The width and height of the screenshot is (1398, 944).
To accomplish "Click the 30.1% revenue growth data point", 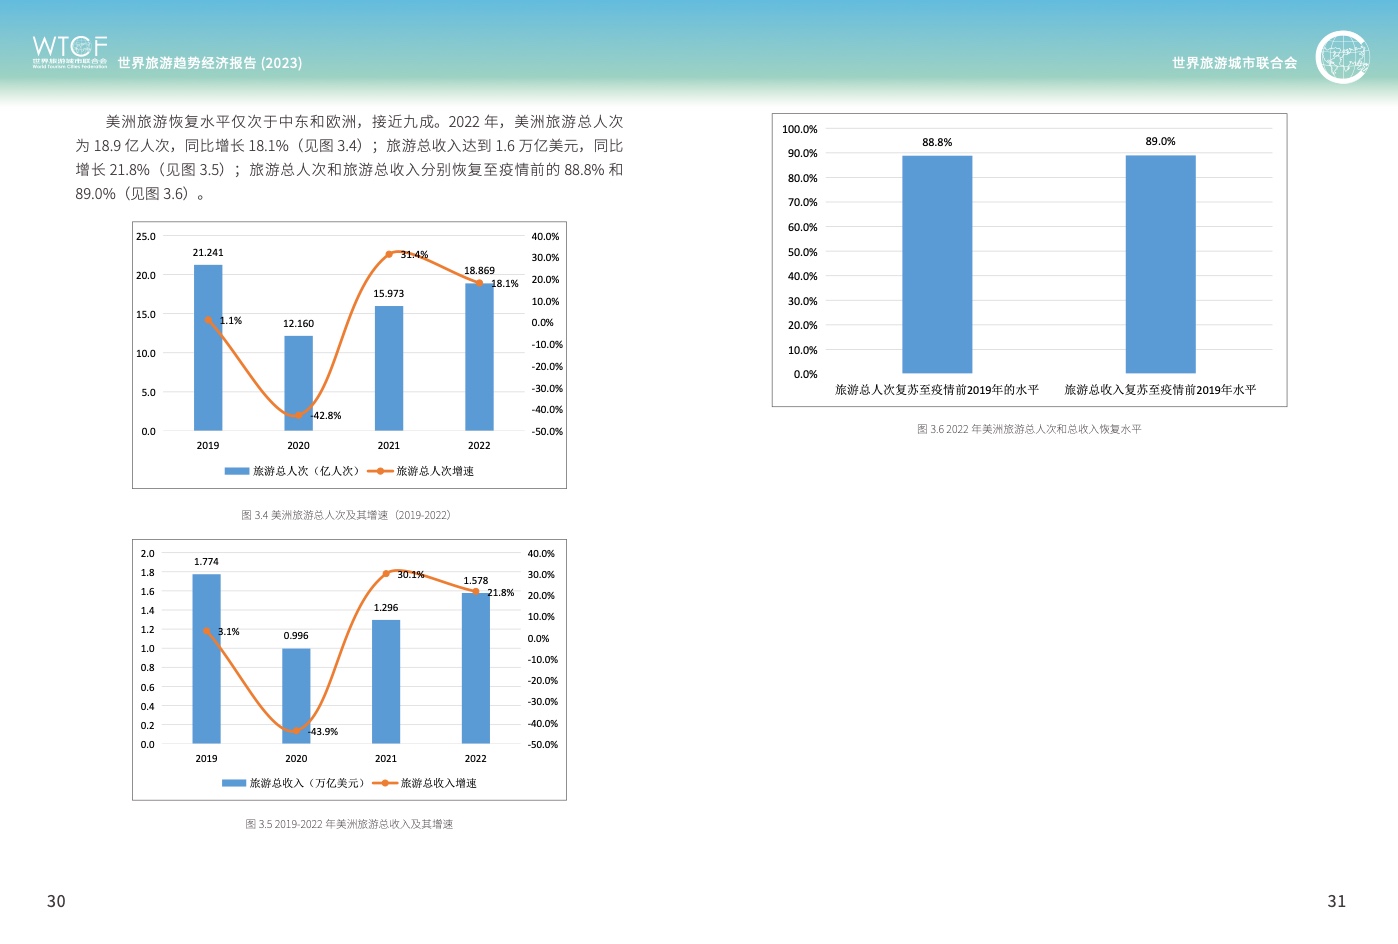I will pyautogui.click(x=386, y=574).
